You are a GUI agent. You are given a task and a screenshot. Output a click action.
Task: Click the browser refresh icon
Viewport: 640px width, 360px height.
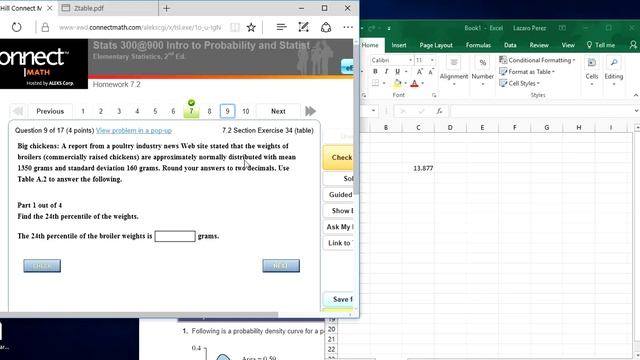(x=16, y=27)
